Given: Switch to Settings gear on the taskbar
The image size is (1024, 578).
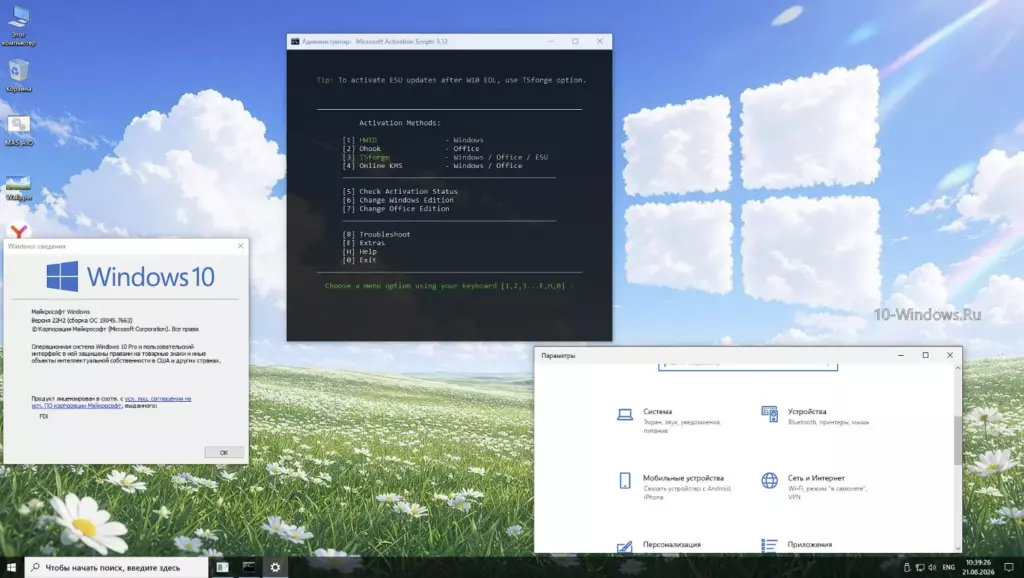Looking at the screenshot, I should (x=275, y=567).
